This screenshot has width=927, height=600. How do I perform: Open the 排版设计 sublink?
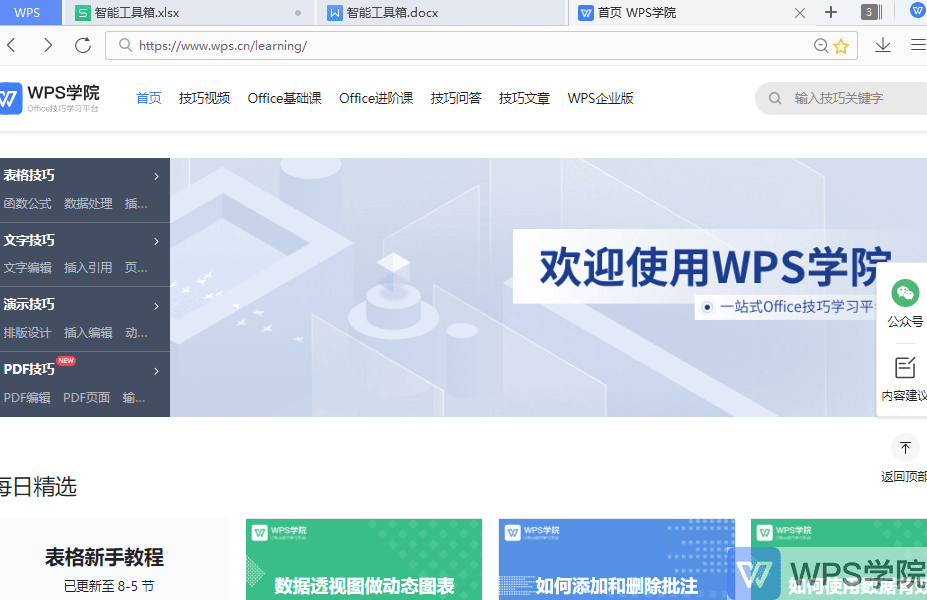(x=27, y=333)
